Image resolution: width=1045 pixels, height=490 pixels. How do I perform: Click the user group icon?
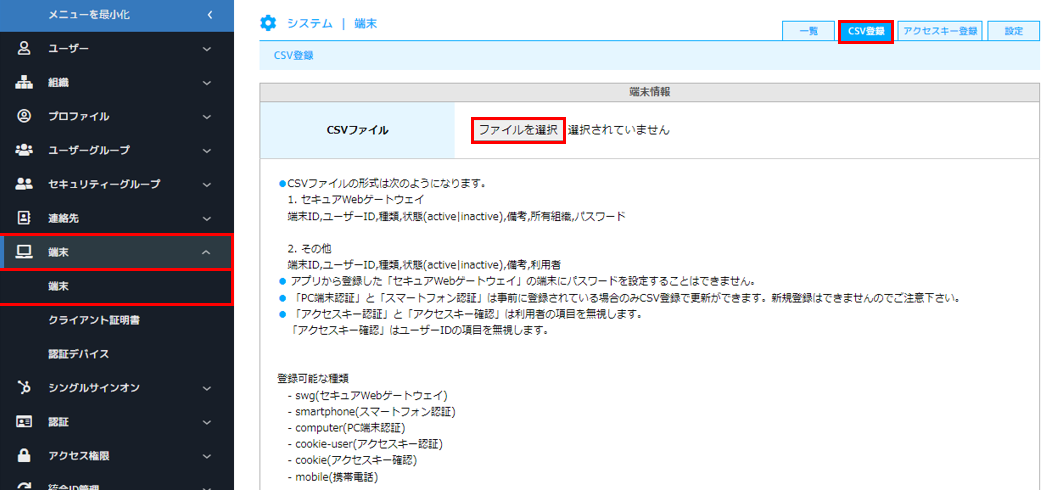pyautogui.click(x=24, y=150)
